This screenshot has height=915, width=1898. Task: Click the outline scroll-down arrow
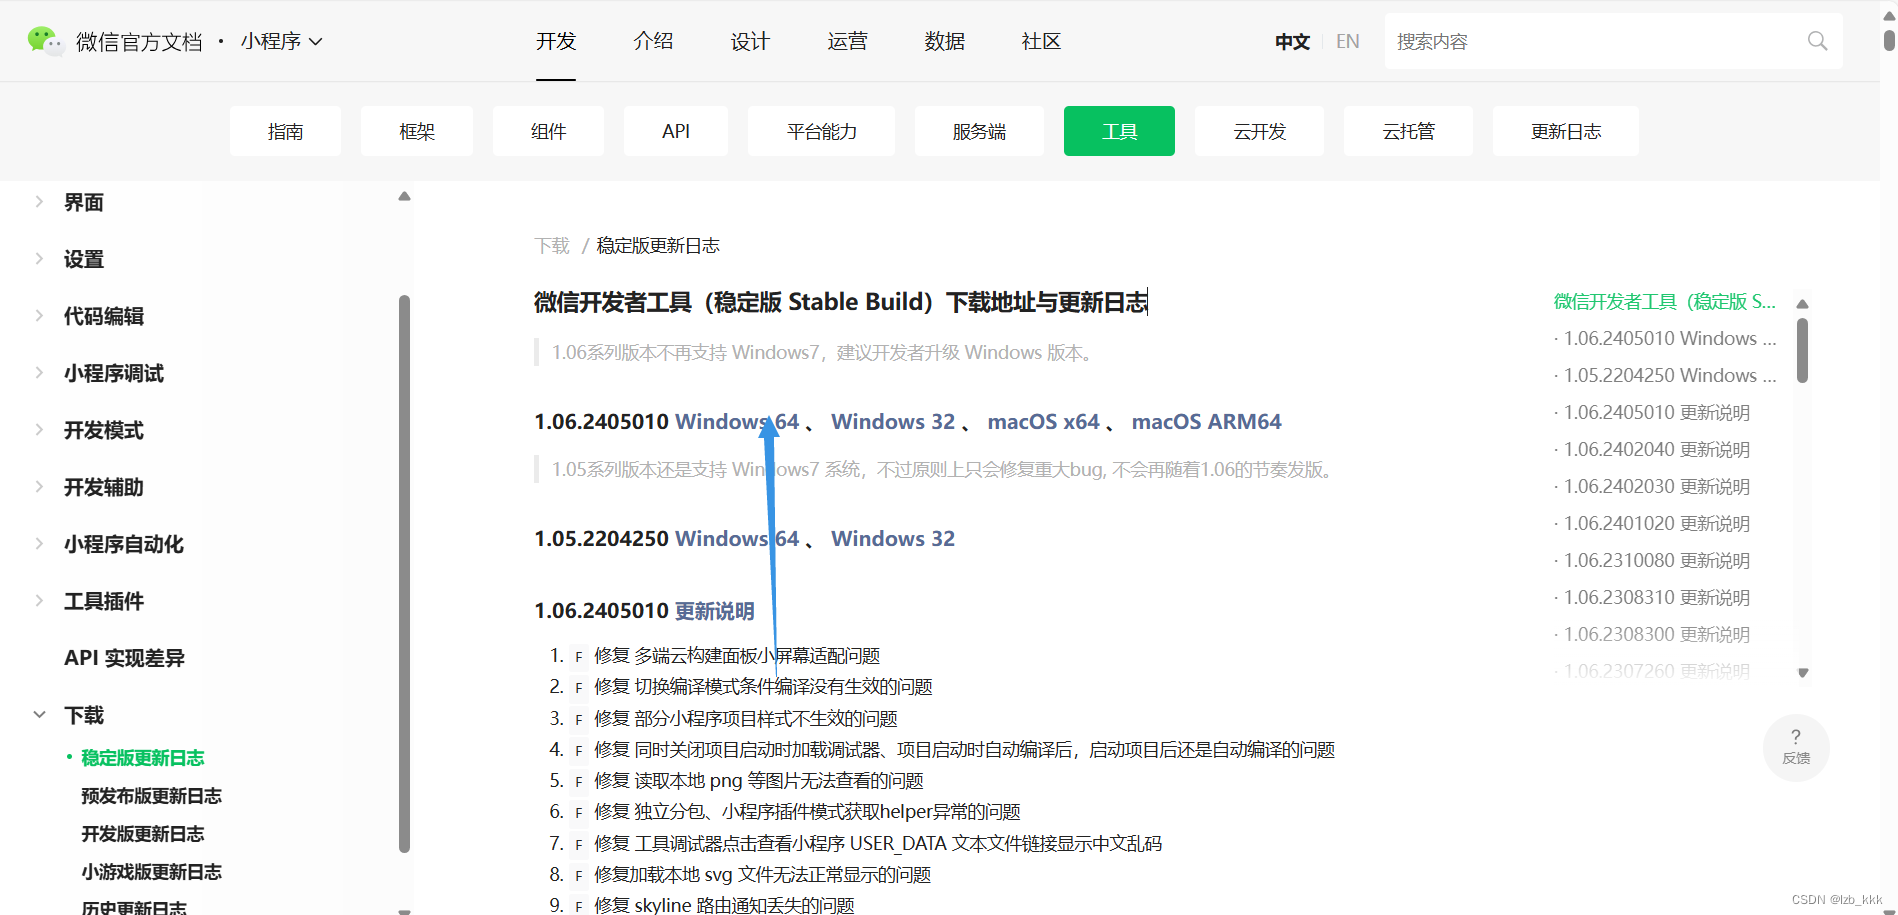[x=1803, y=673]
